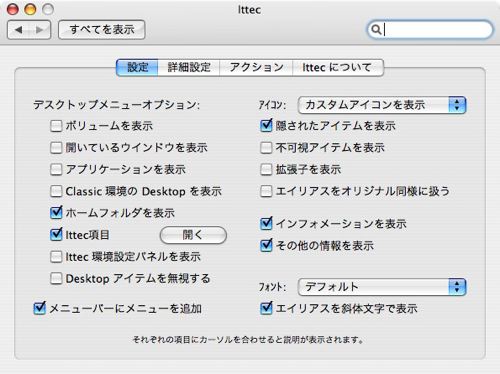Screen dimensions: 500x374
Task: Uncheck the Ittec項目 checkbox
Action: tap(56, 235)
